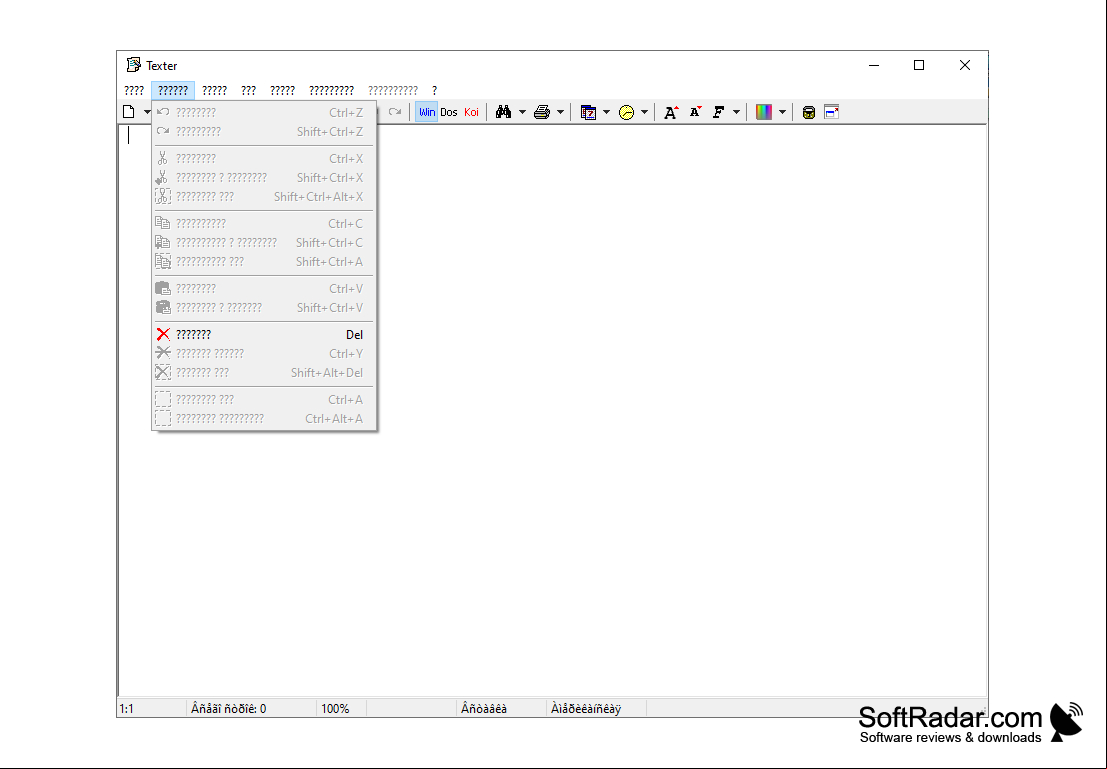Choose the enabled Del menu entry

(264, 334)
